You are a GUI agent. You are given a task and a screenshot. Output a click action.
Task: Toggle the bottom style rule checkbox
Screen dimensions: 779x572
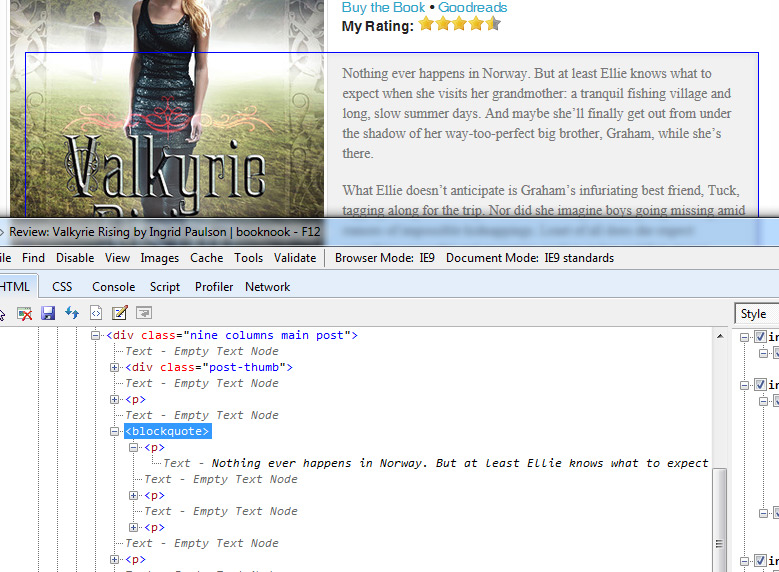pos(760,561)
